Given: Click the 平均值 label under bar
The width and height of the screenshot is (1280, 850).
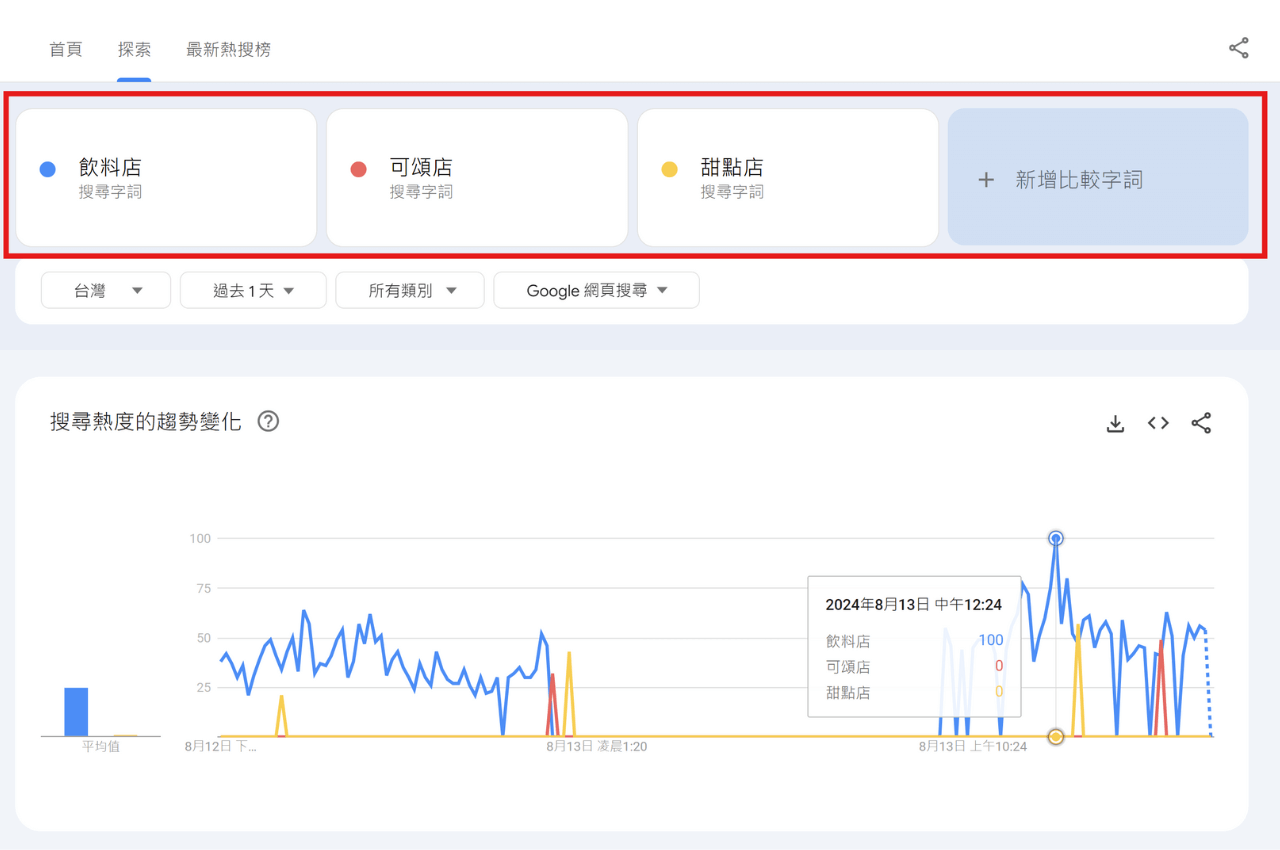Looking at the screenshot, I should tap(100, 746).
